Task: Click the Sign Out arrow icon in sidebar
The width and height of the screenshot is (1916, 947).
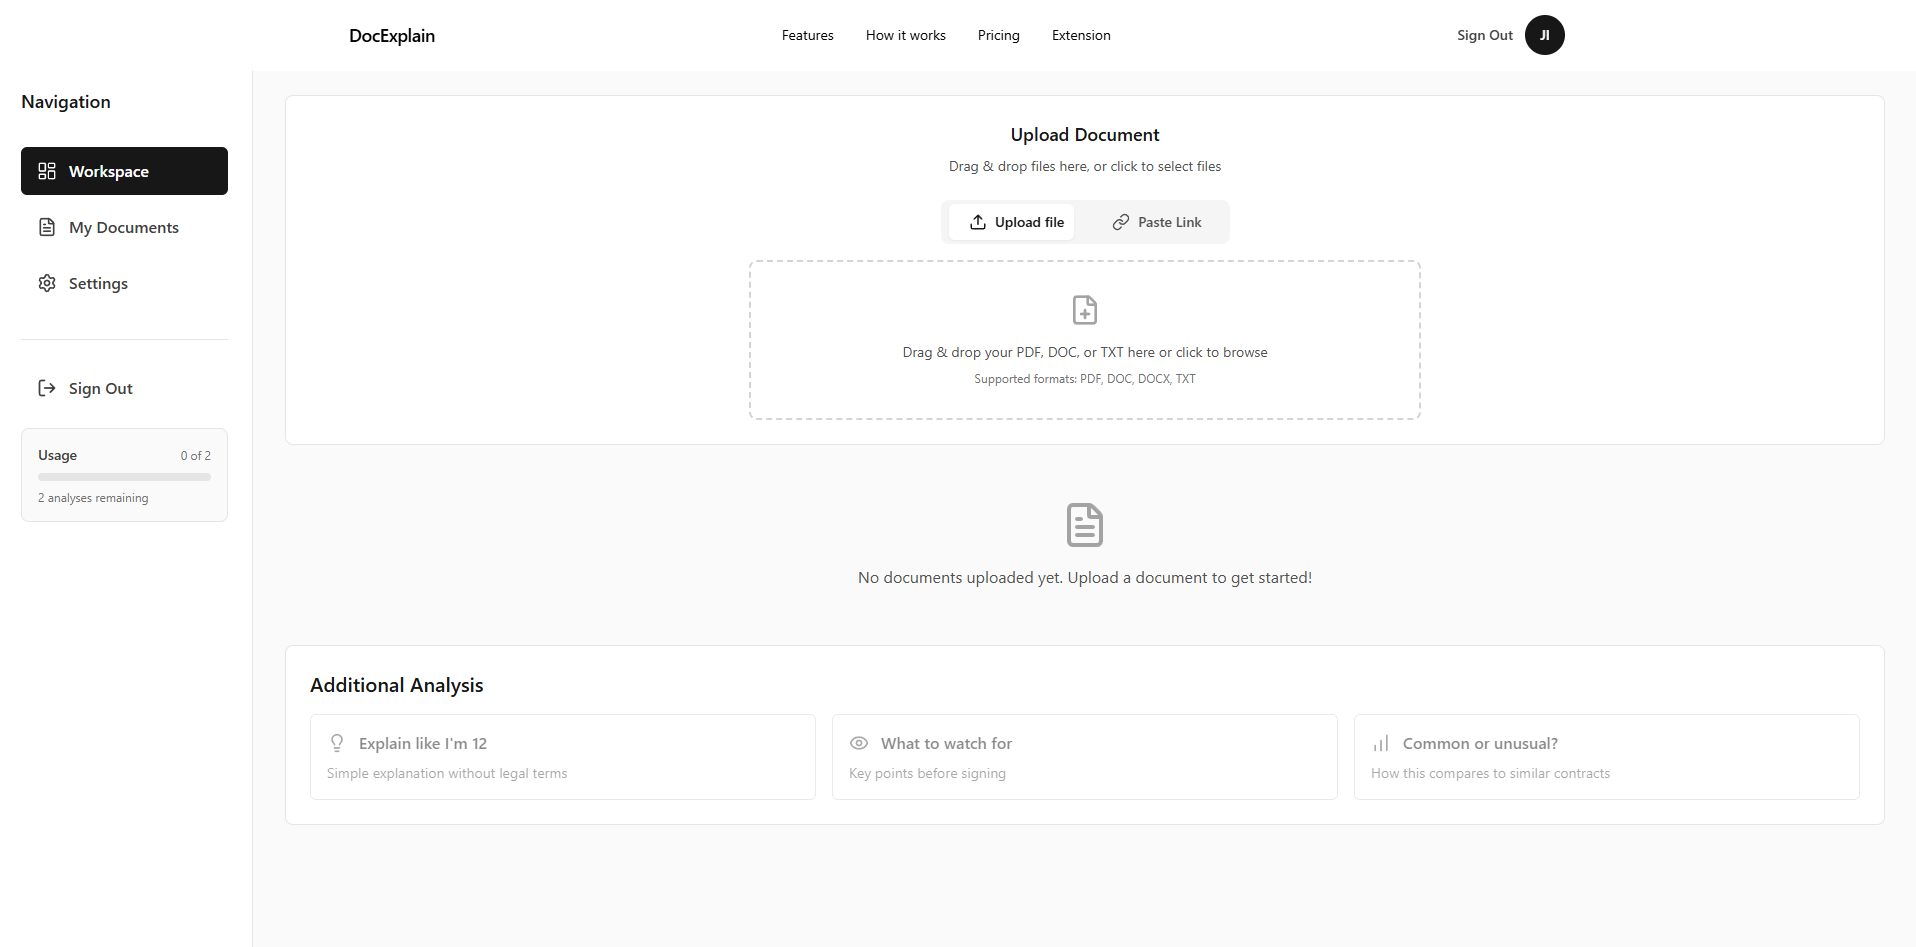Action: [x=47, y=388]
